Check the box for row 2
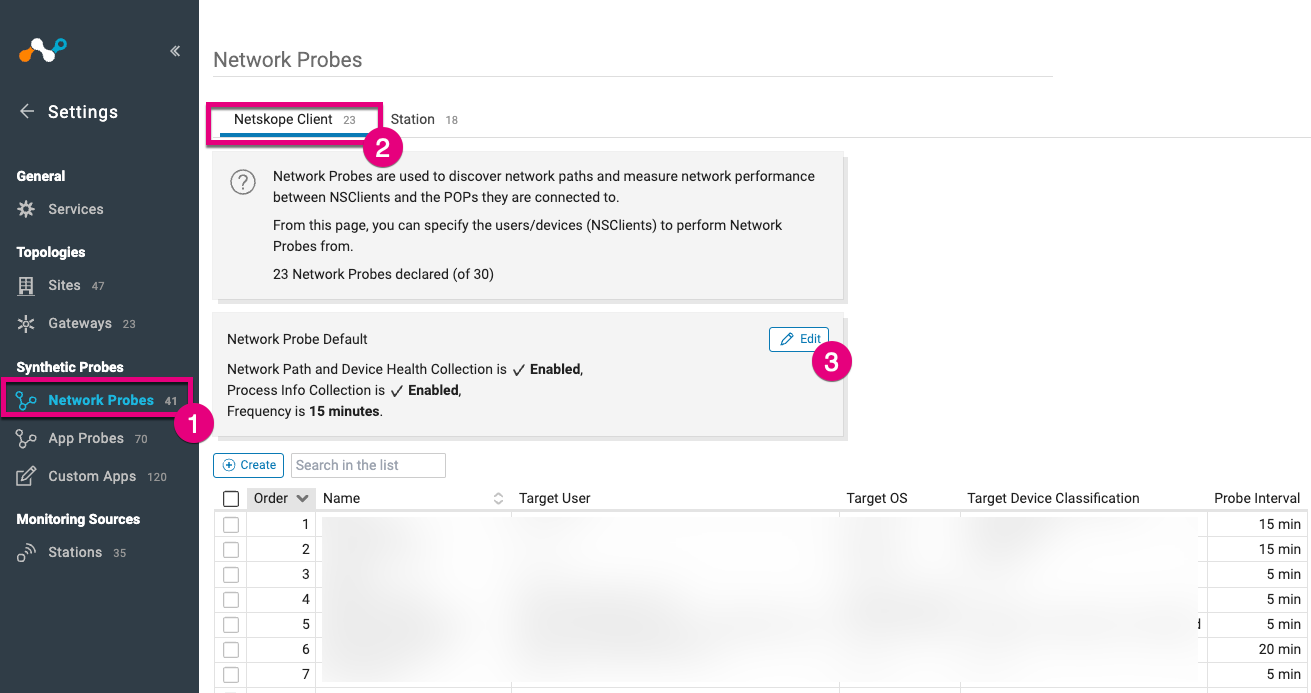1311x693 pixels. click(231, 549)
